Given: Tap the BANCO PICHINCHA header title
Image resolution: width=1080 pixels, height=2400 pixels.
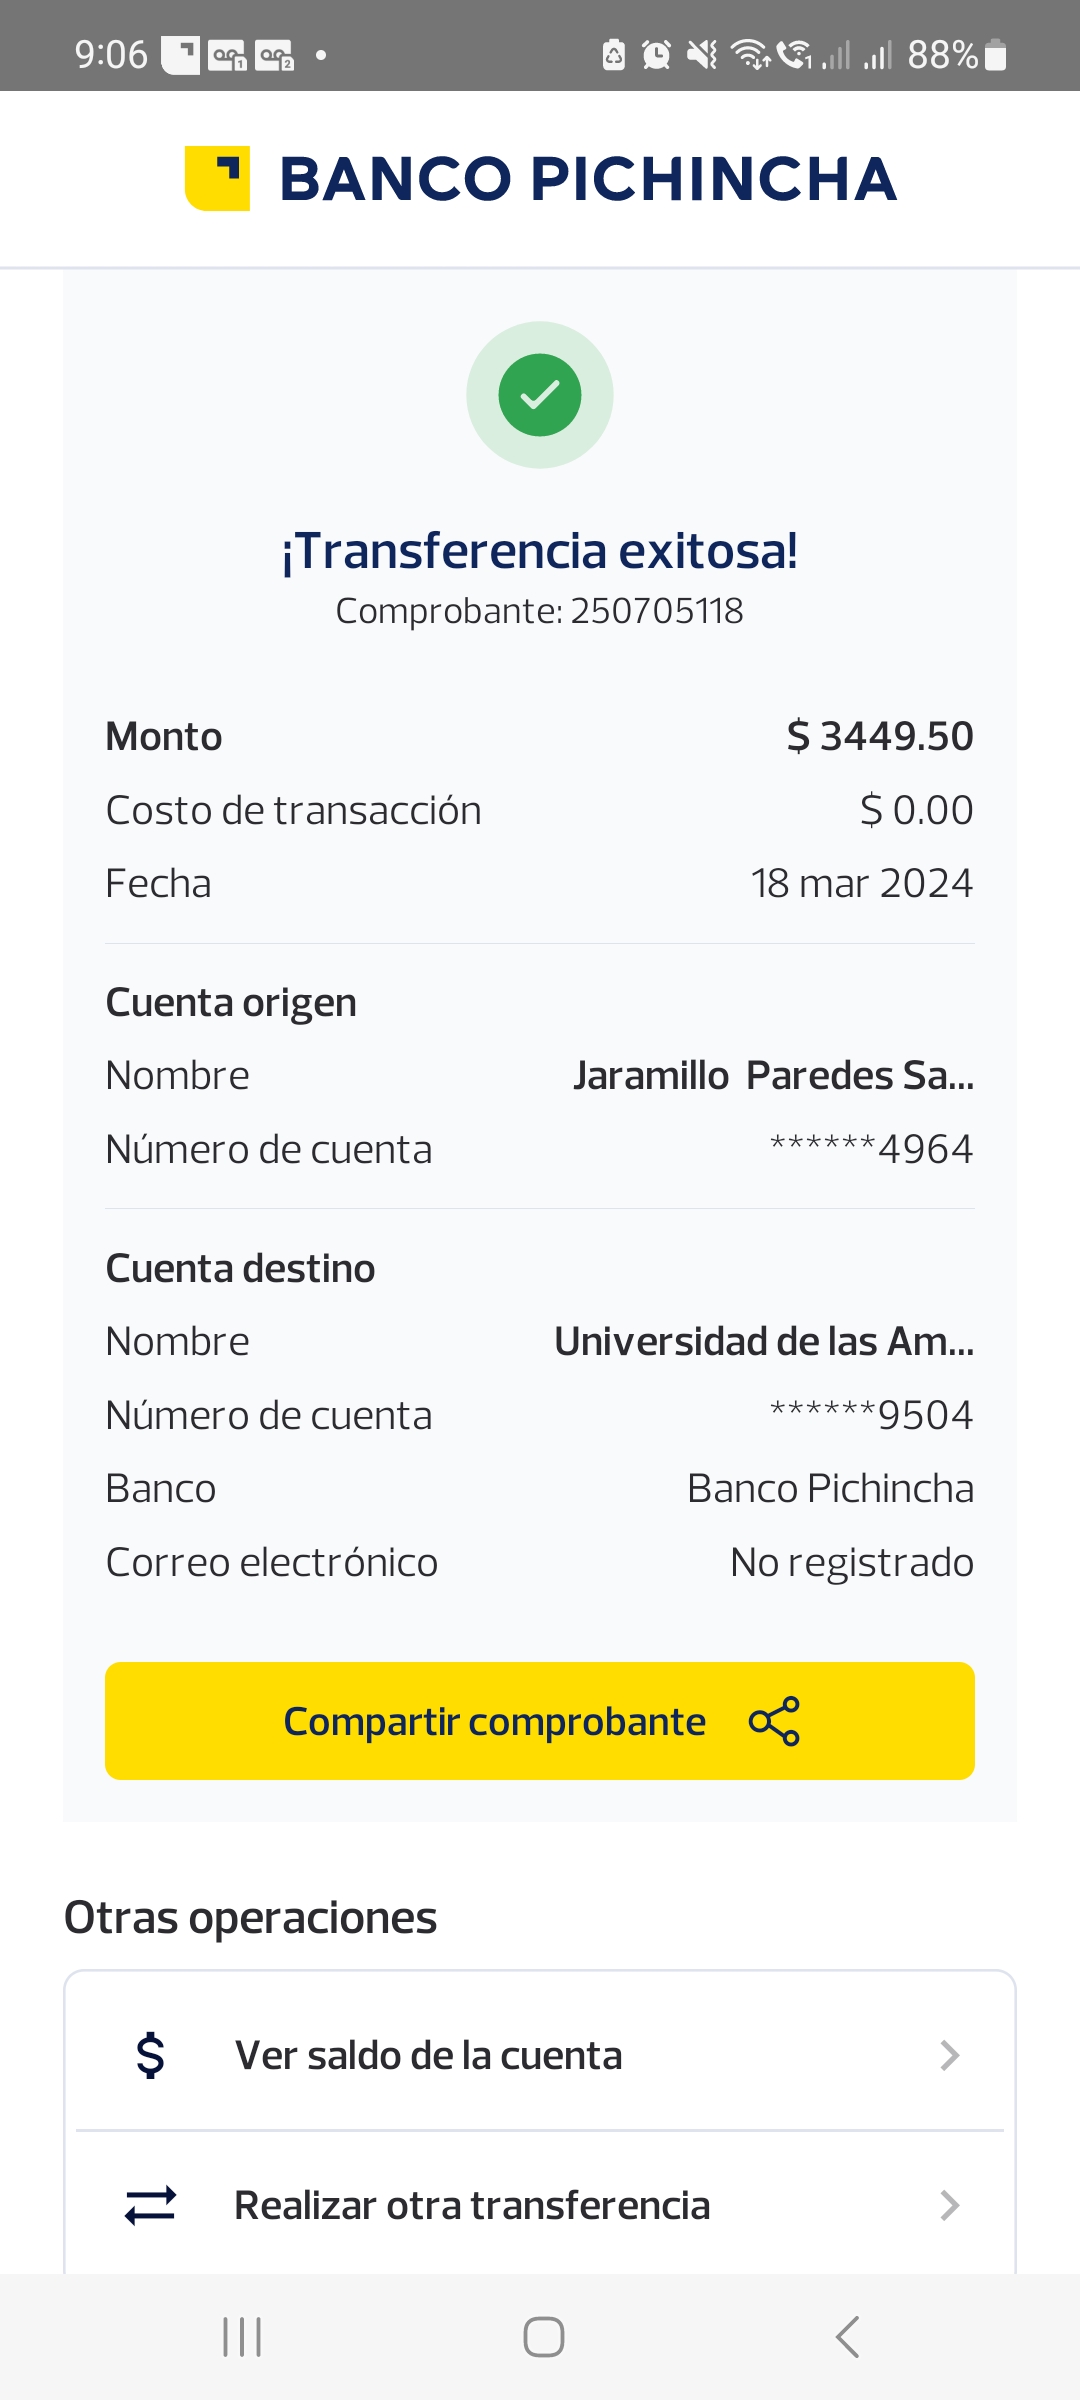Looking at the screenshot, I should (588, 179).
